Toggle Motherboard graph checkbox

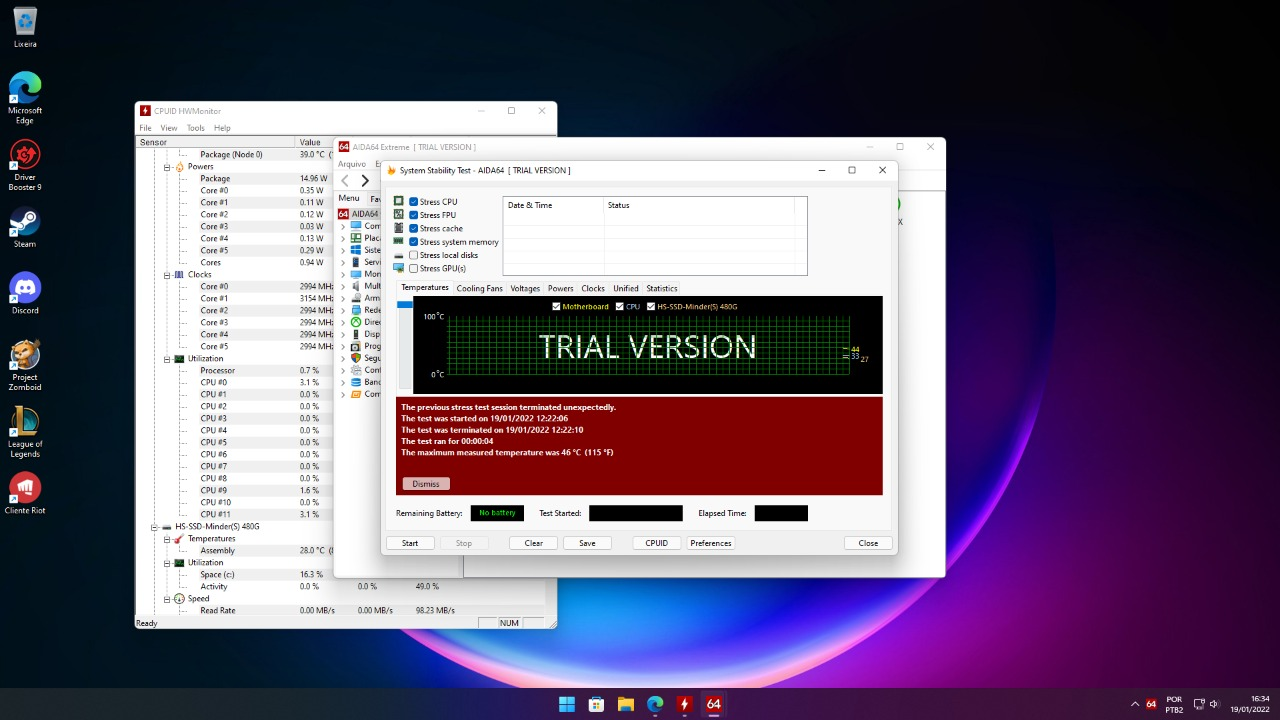point(557,307)
